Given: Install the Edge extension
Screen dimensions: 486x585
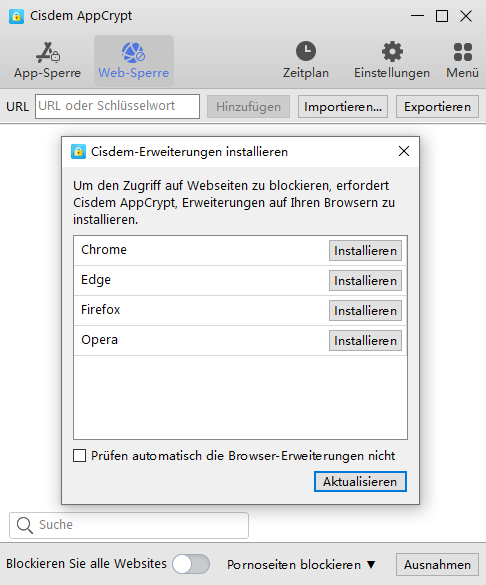Looking at the screenshot, I should (365, 281).
